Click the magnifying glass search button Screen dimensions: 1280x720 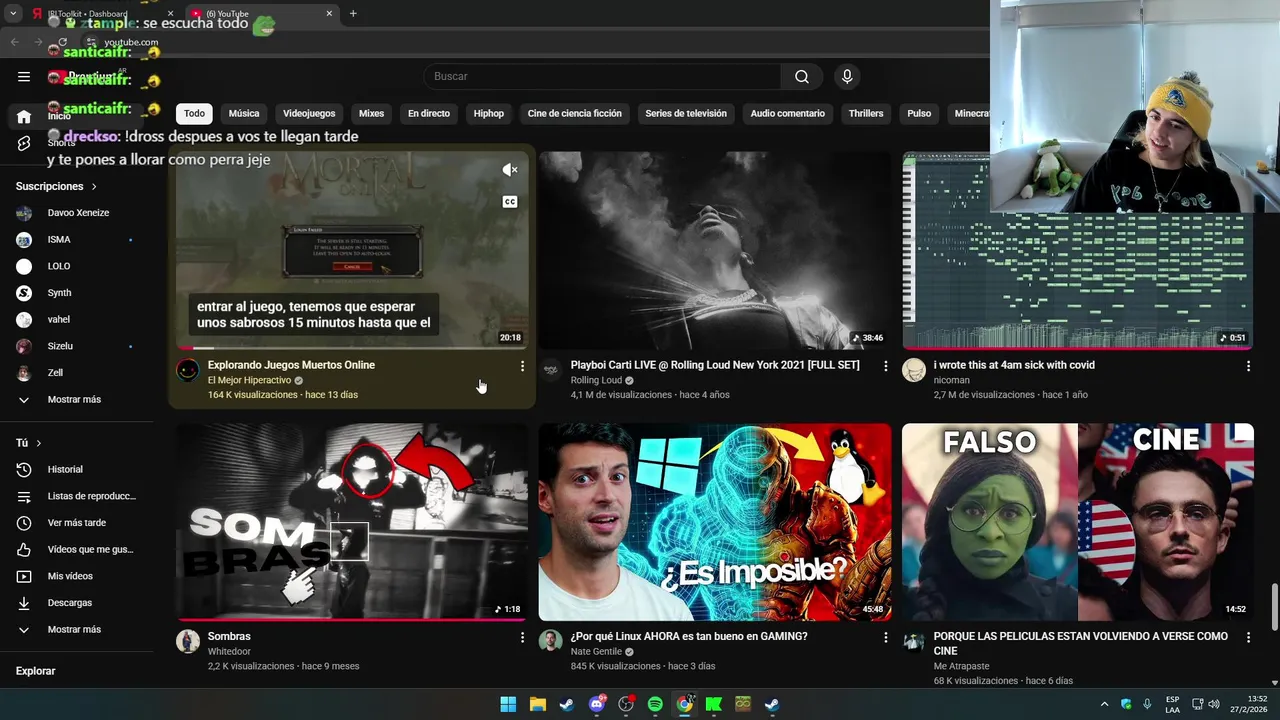[802, 76]
